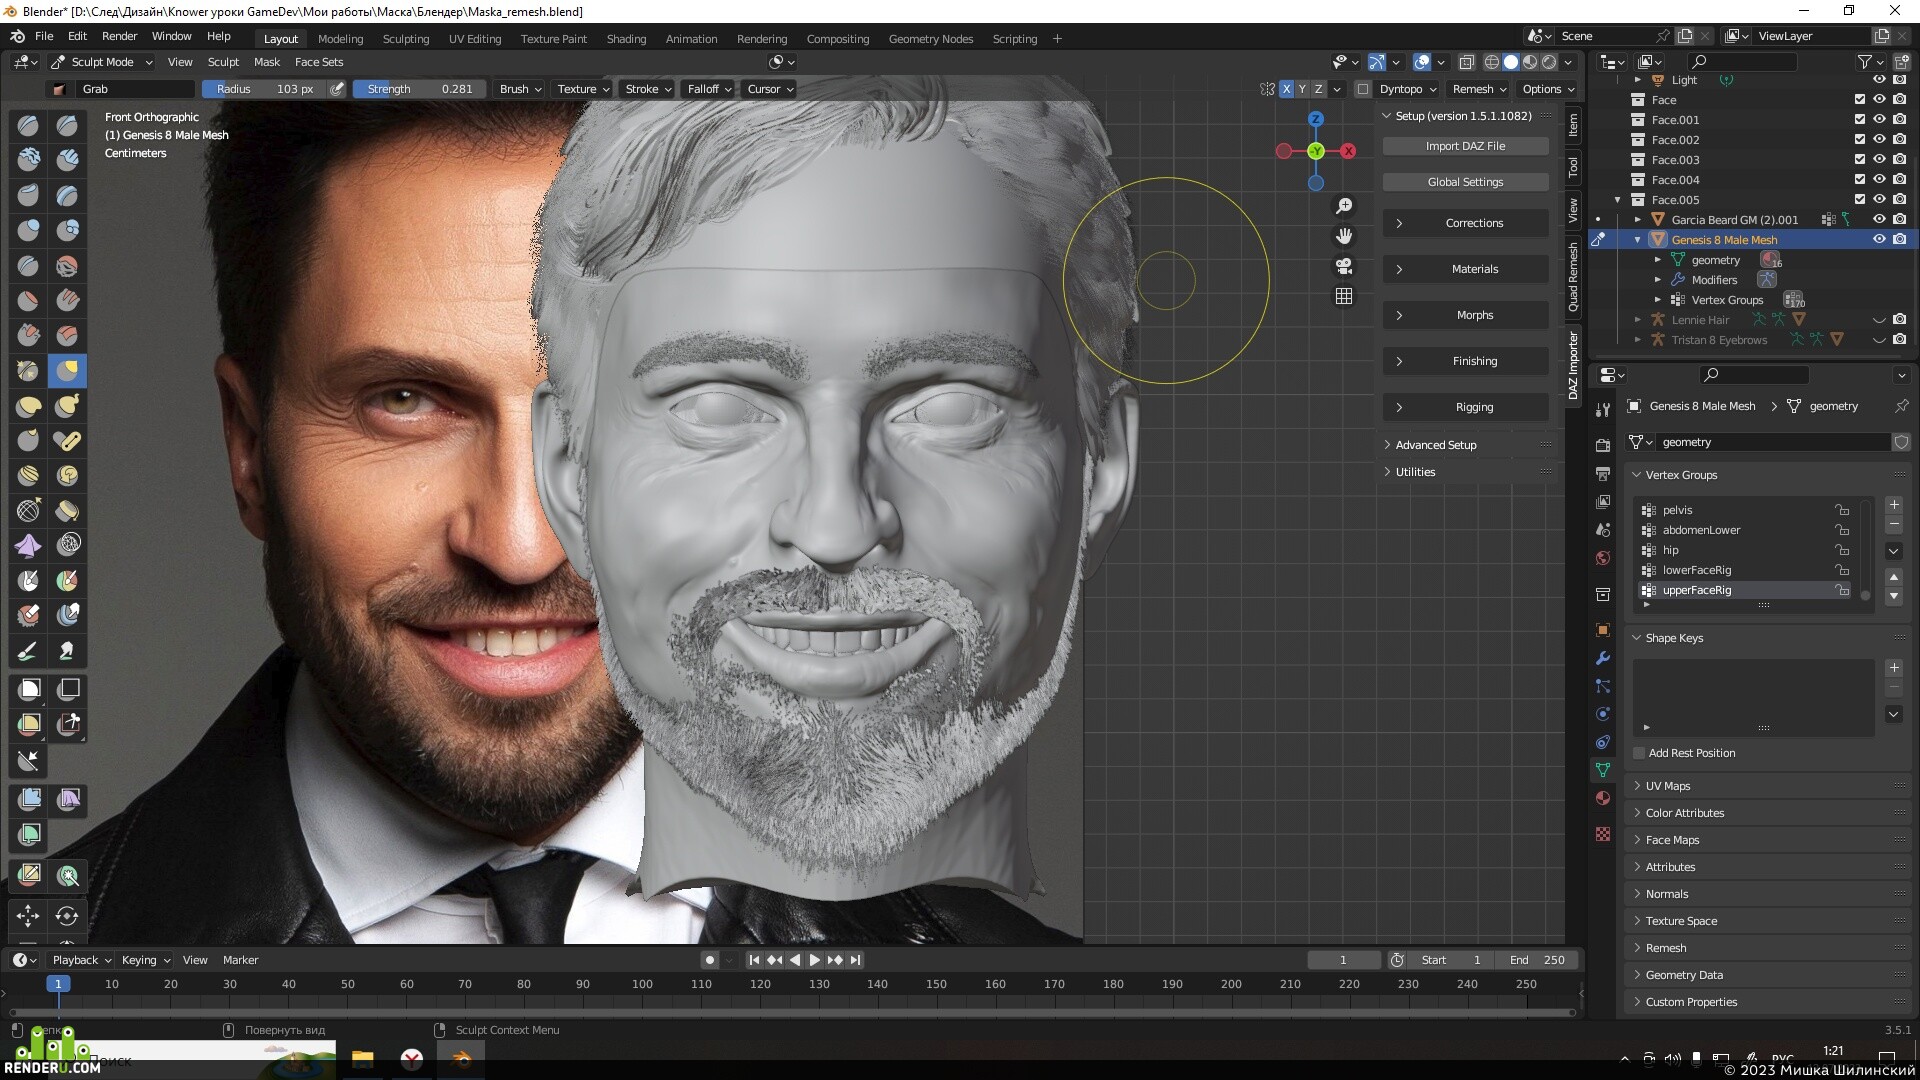Viewport: 1920px width, 1080px height.
Task: Select the active Grab sculpt brush
Action: point(67,371)
